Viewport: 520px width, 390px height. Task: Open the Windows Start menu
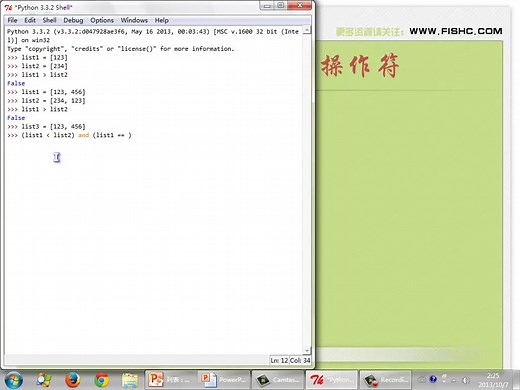pyautogui.click(x=13, y=380)
